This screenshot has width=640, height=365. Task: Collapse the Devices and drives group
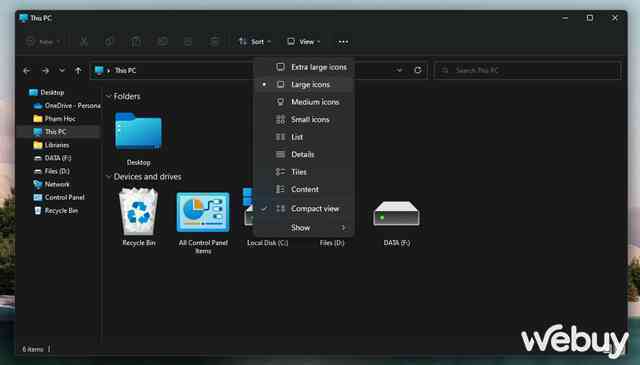(x=109, y=177)
